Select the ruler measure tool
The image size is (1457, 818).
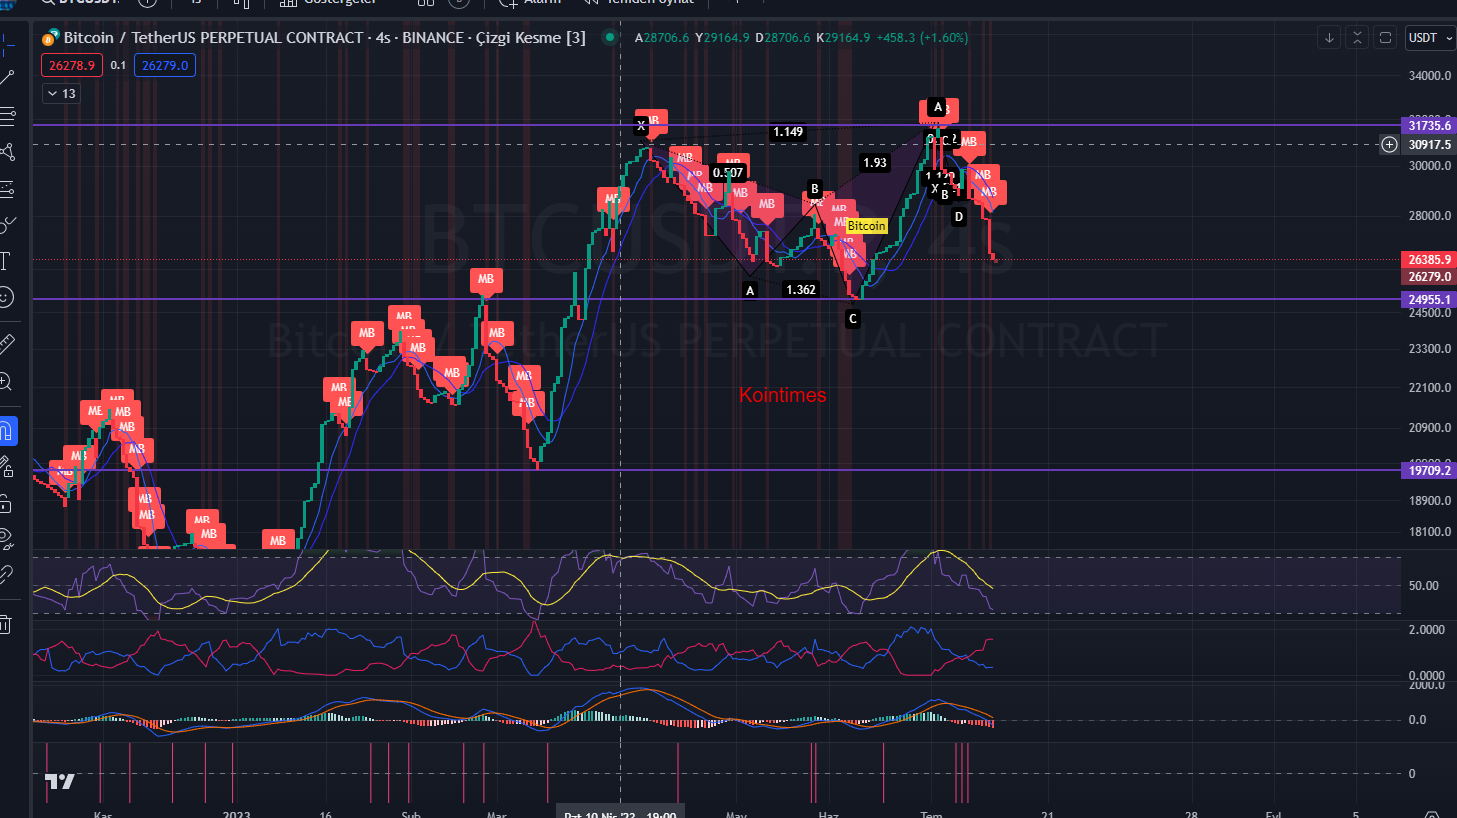pyautogui.click(x=7, y=345)
